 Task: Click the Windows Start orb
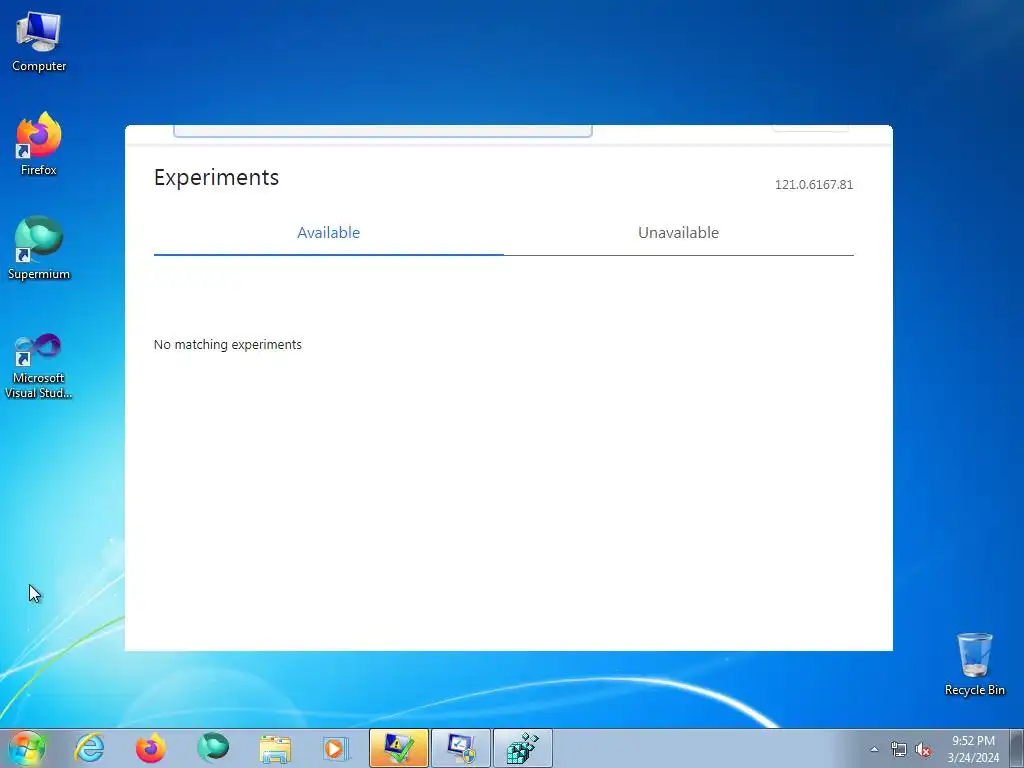tap(27, 748)
